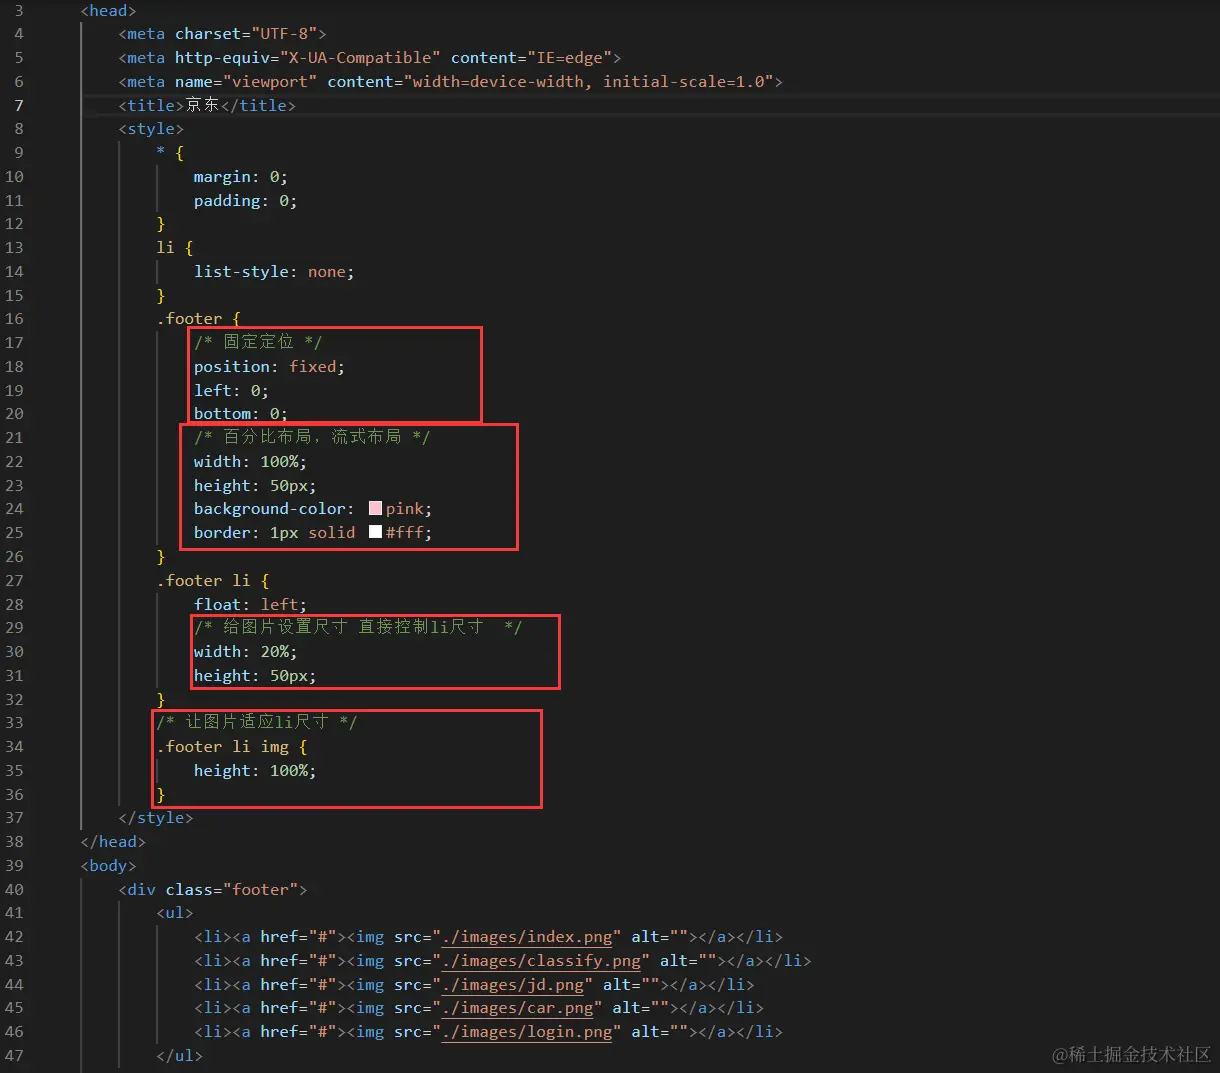This screenshot has width=1220, height=1073.
Task: Open the ./images/classify.png source path
Action: [541, 961]
